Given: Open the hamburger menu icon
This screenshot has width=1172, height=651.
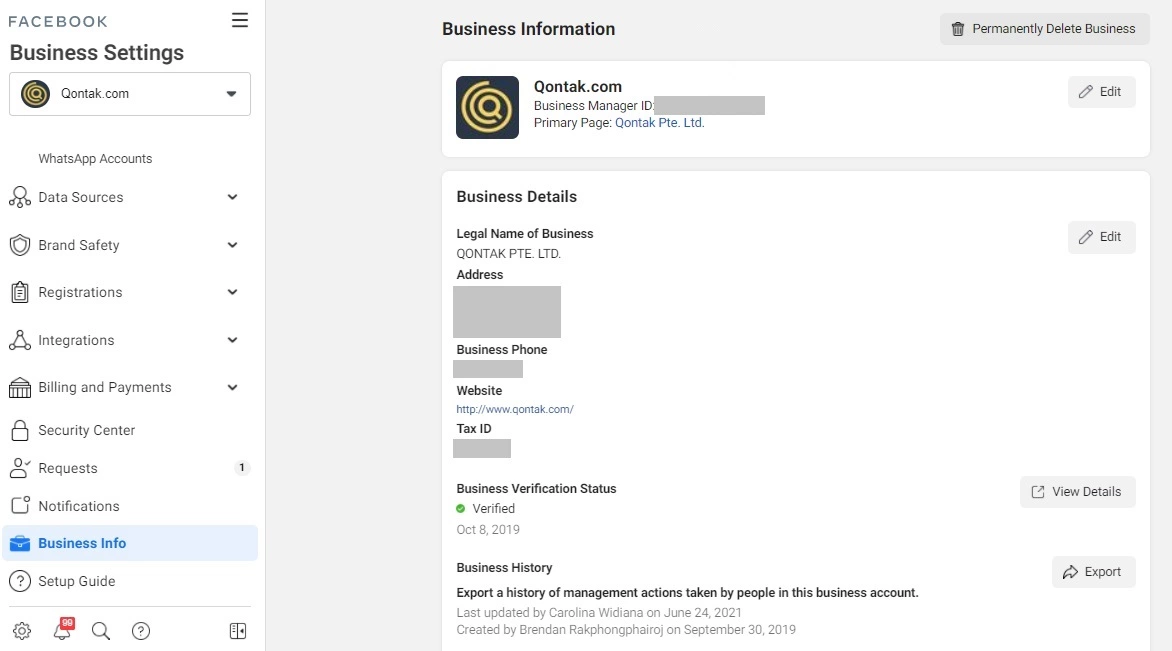Looking at the screenshot, I should [x=239, y=20].
